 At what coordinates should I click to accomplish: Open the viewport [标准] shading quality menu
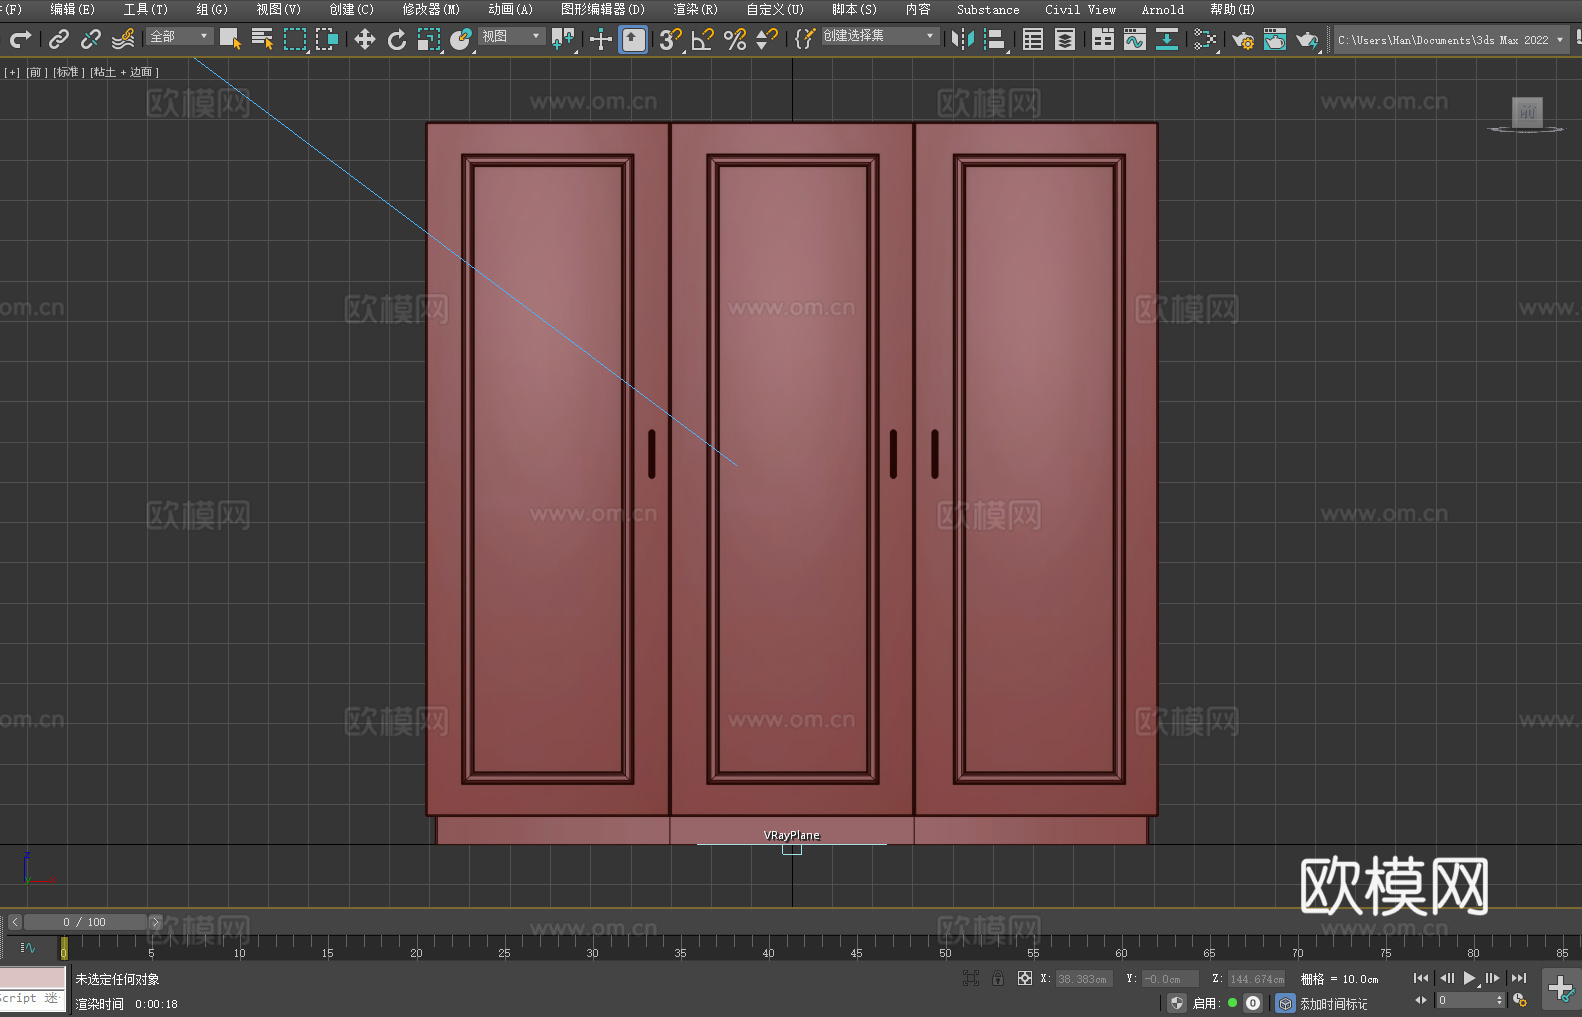(x=69, y=72)
